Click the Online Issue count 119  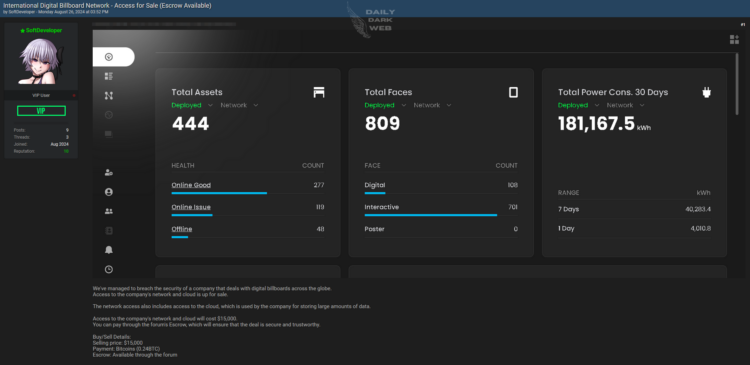[320, 207]
